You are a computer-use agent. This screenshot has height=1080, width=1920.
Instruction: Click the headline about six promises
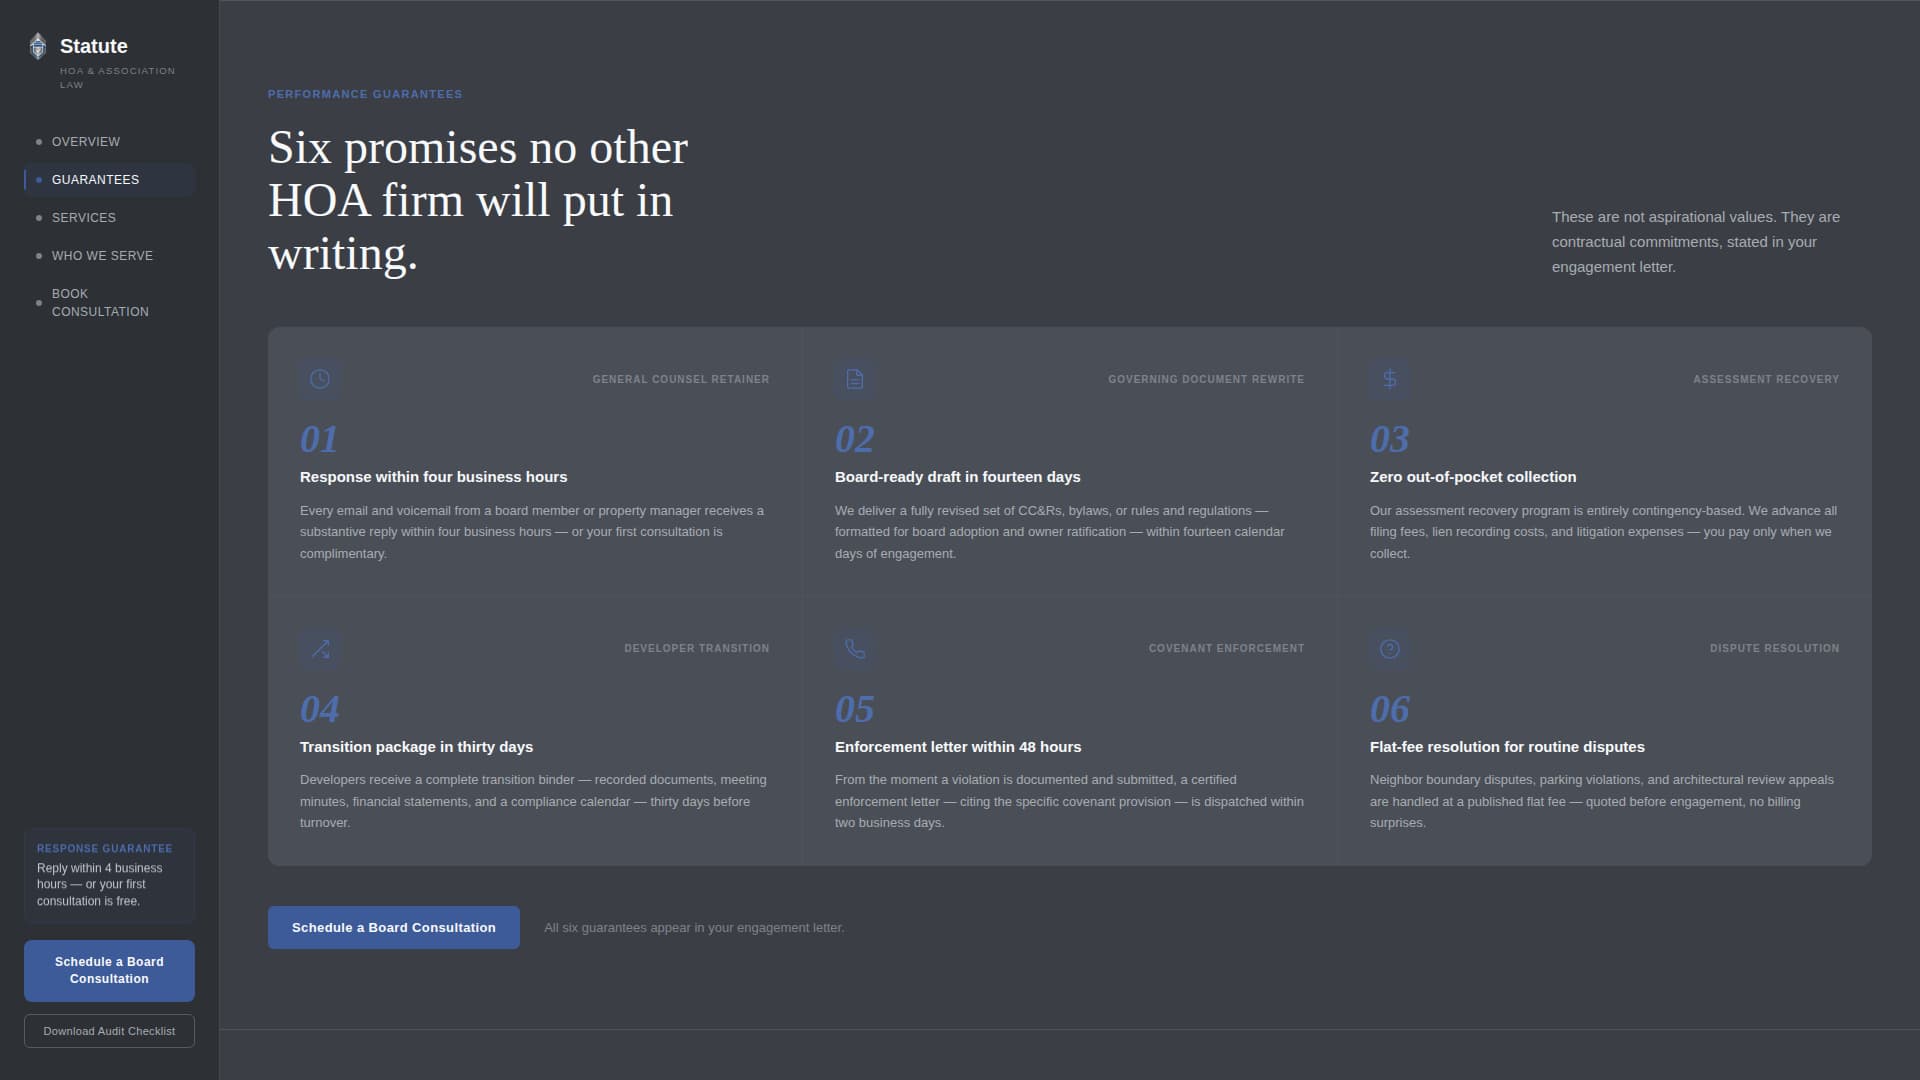477,199
